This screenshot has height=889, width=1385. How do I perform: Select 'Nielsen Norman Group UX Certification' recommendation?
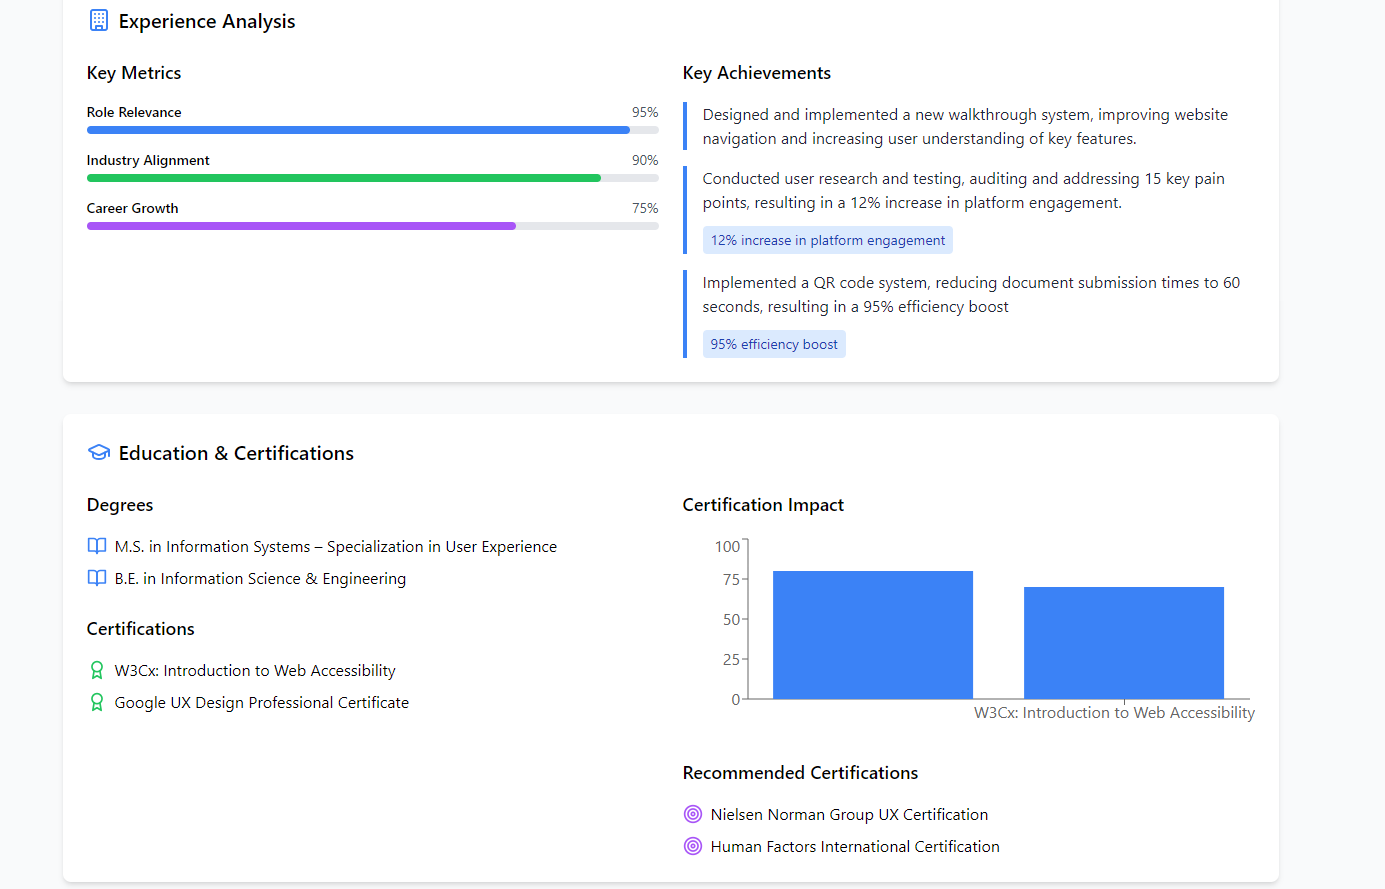pos(849,814)
